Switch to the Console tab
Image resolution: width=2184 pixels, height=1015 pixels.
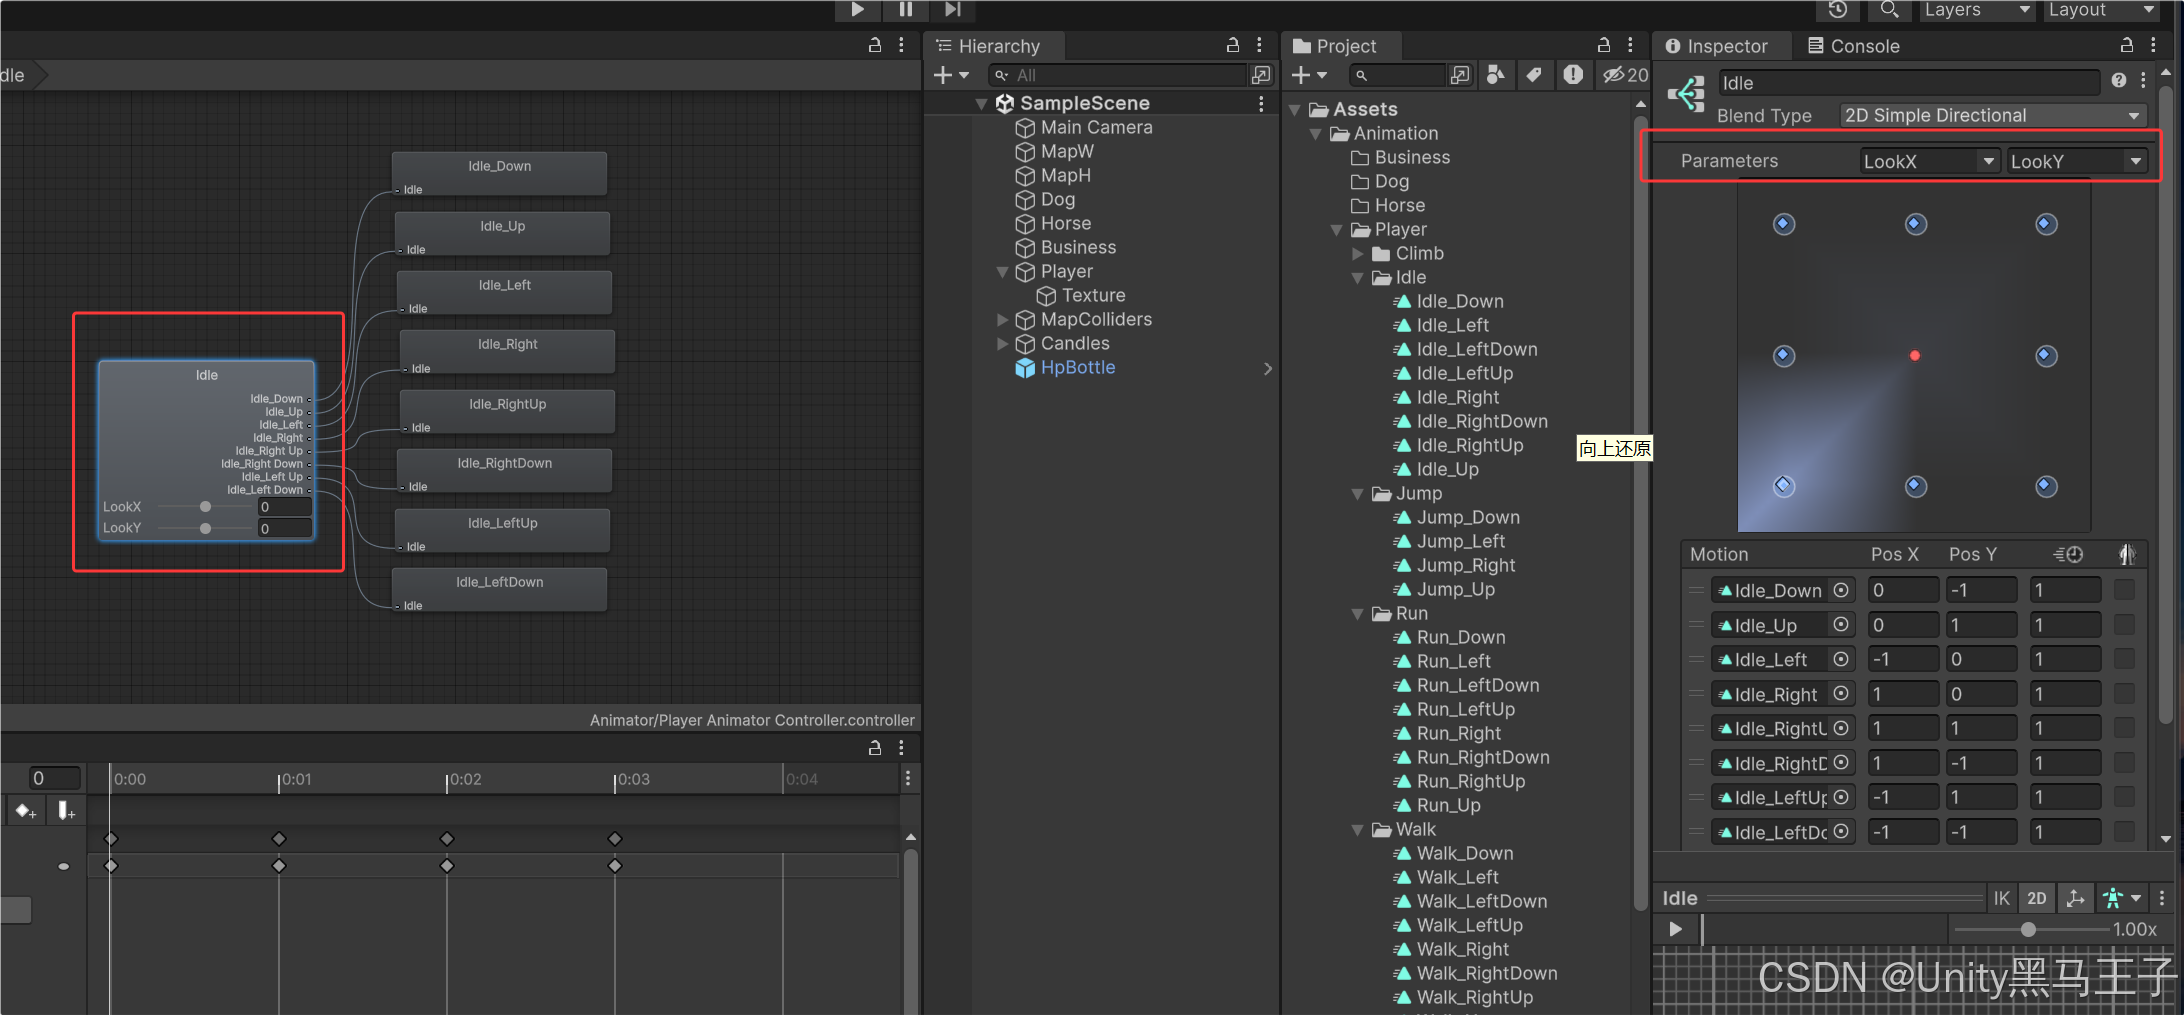(x=1854, y=46)
